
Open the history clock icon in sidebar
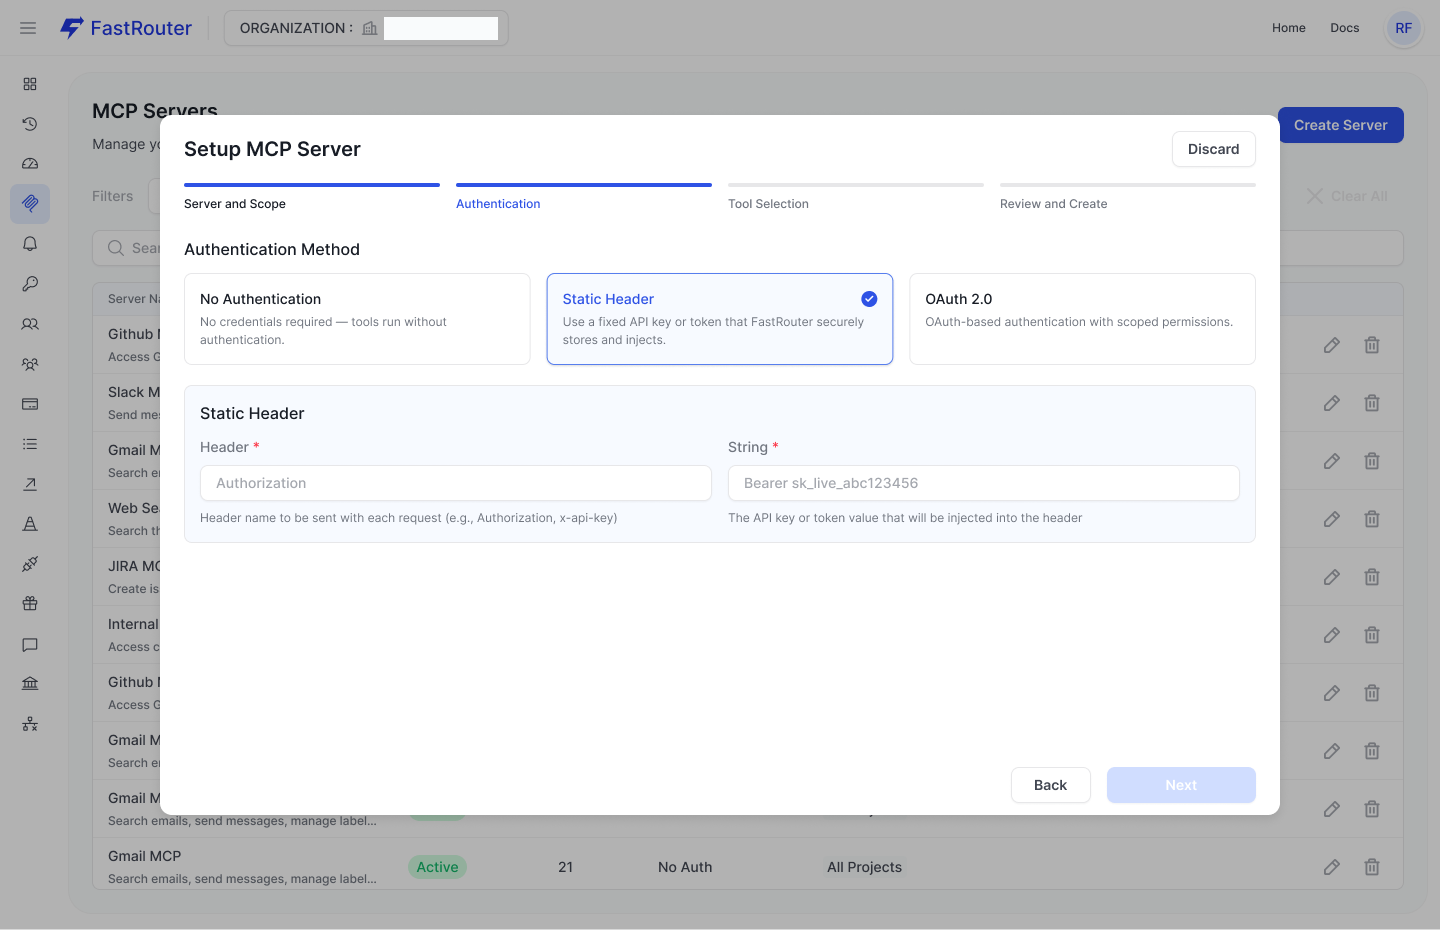[x=30, y=124]
